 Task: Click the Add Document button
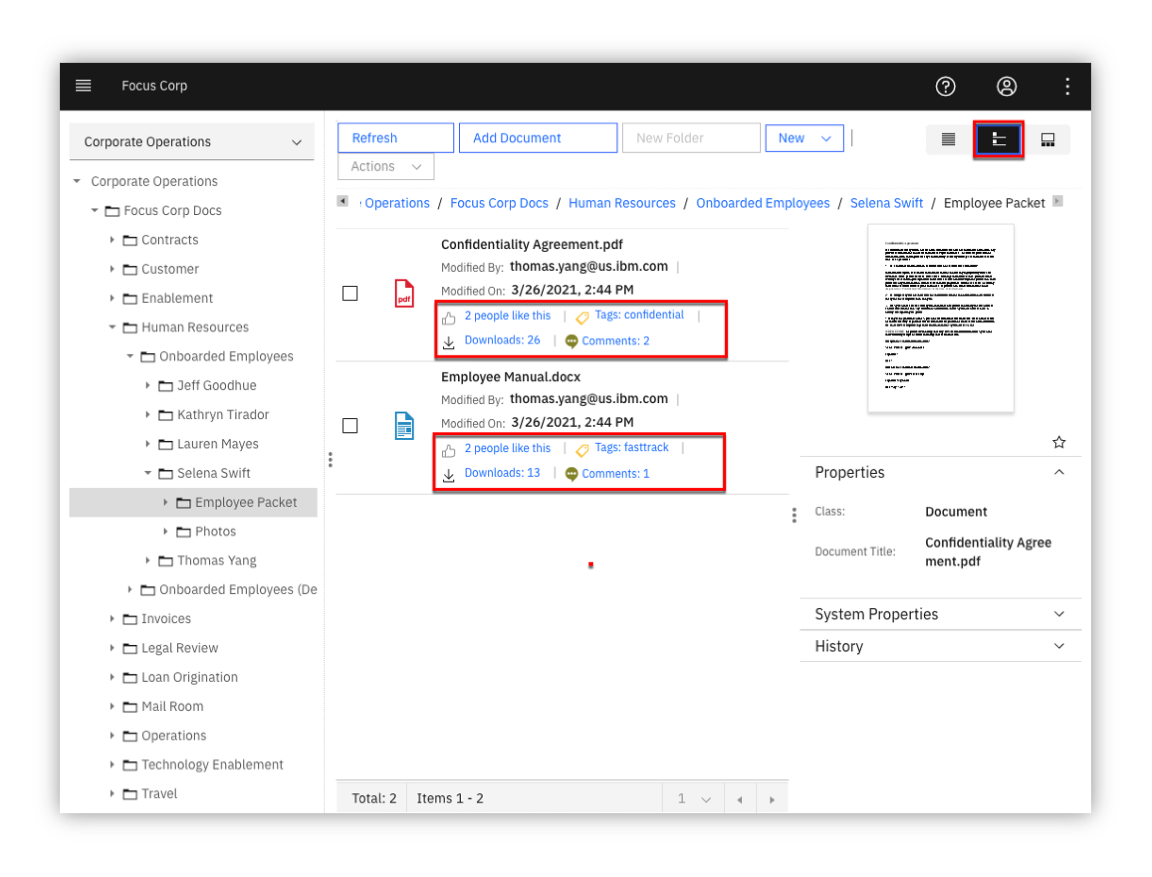(538, 138)
